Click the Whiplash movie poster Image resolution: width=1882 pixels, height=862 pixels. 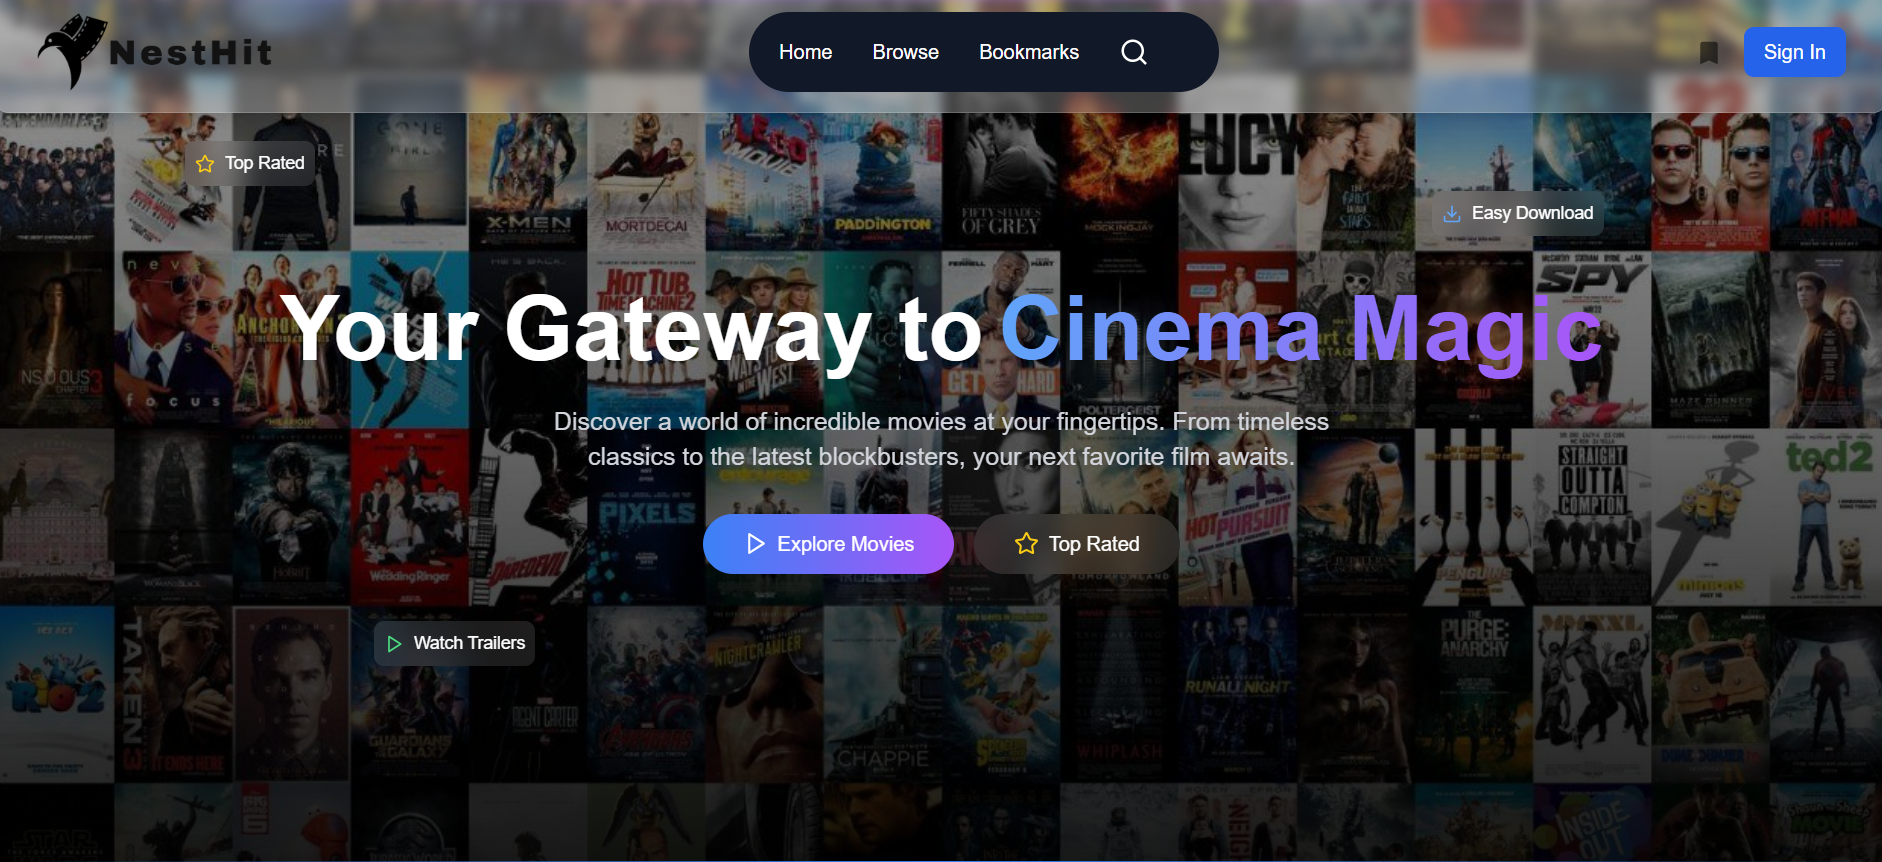click(x=1118, y=694)
